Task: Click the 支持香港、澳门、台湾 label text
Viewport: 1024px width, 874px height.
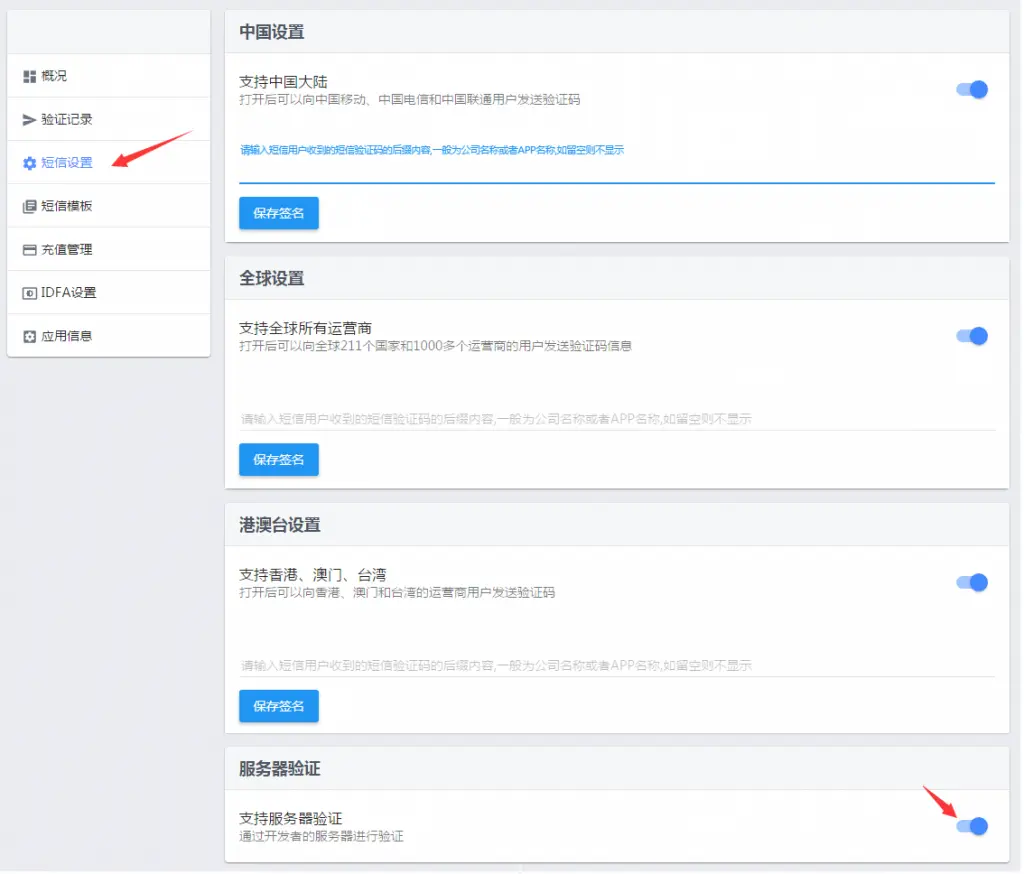Action: 312,574
